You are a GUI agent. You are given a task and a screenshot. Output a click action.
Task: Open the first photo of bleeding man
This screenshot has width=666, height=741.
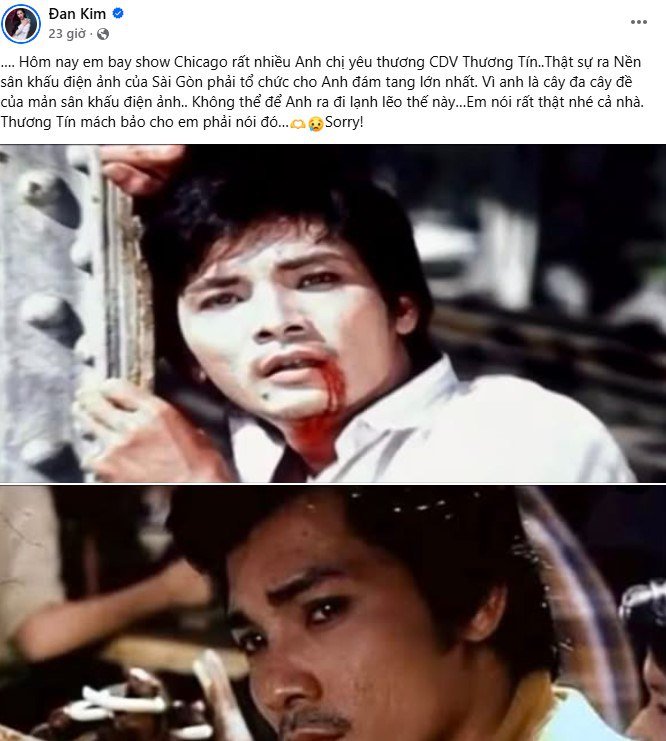pos(333,313)
